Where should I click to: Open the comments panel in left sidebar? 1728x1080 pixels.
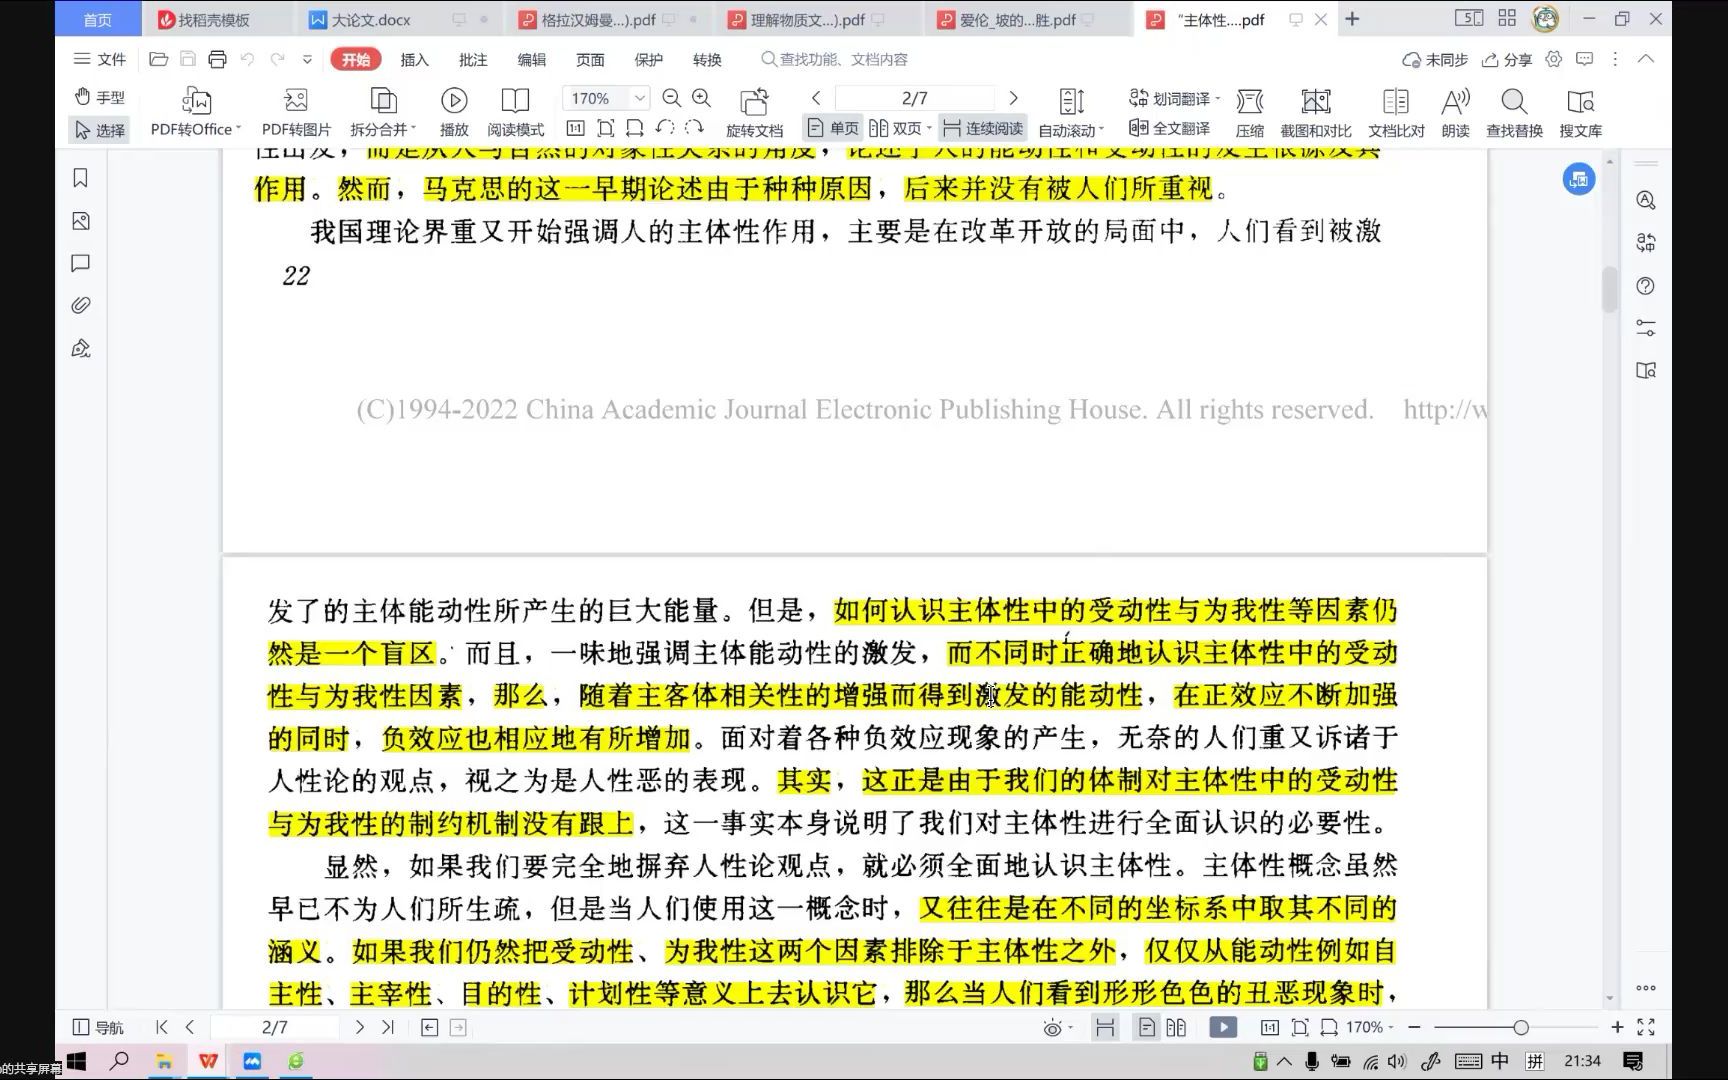pos(81,263)
